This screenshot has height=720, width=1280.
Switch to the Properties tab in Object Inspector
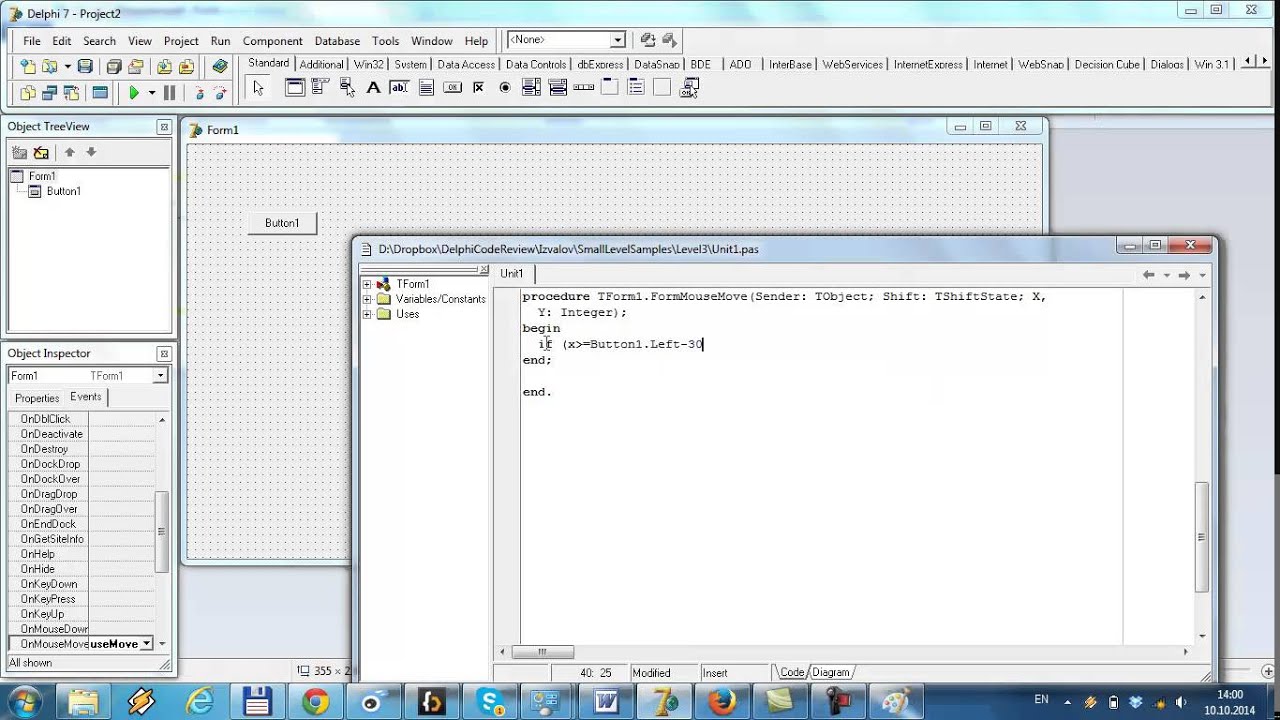tap(37, 398)
